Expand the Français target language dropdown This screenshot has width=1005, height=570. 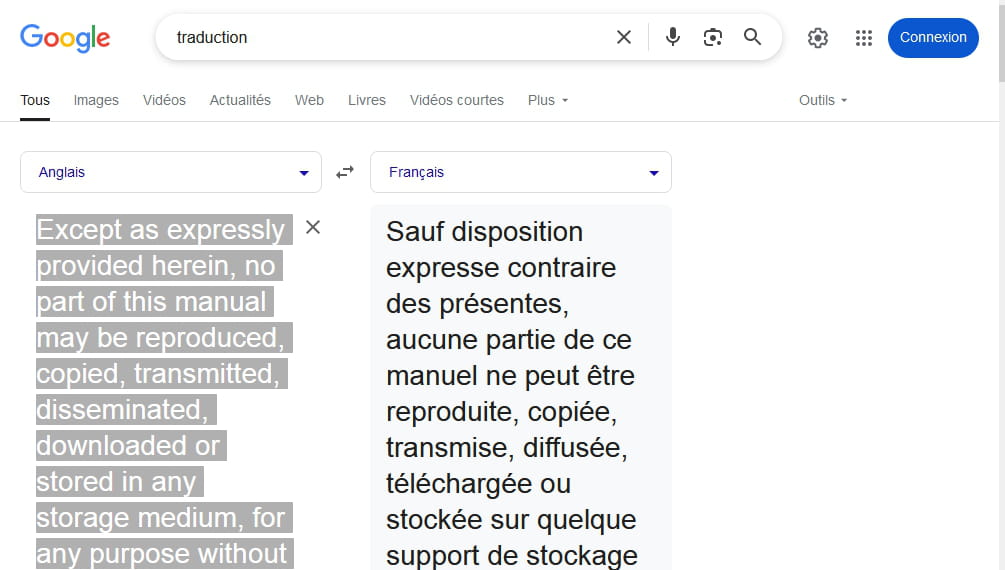pos(520,172)
